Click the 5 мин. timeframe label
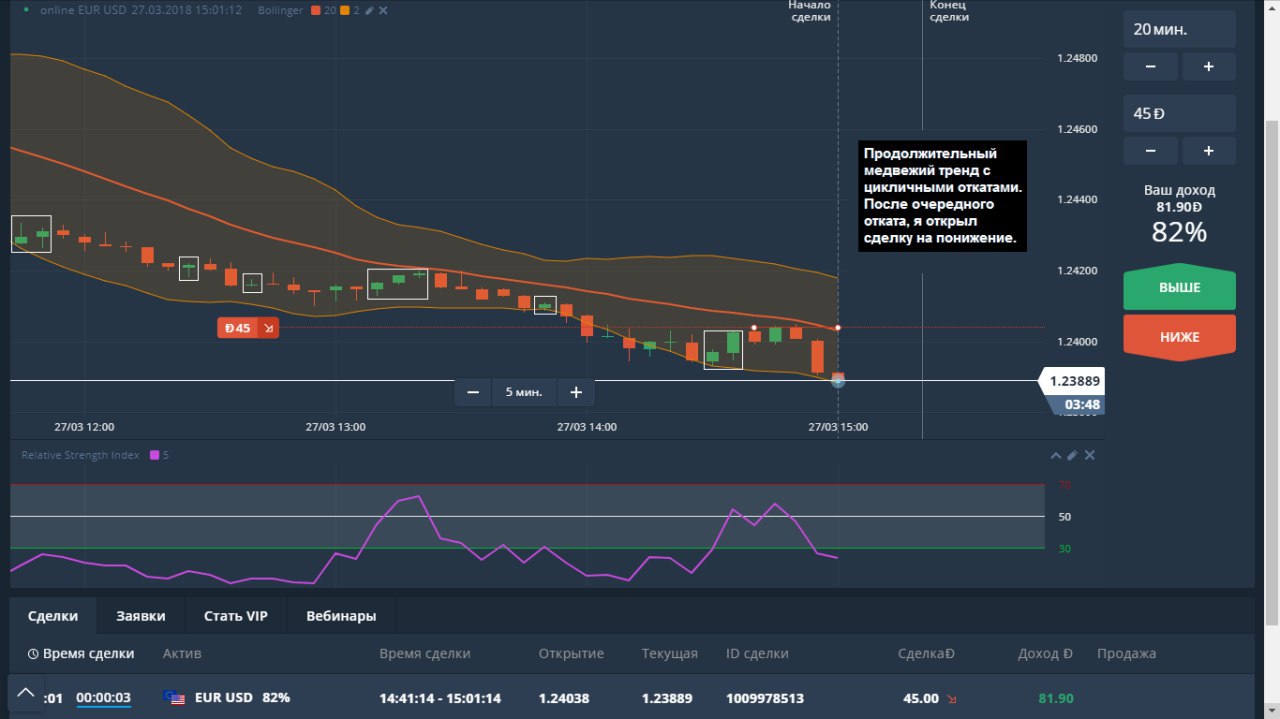Viewport: 1280px width, 719px height. [524, 392]
